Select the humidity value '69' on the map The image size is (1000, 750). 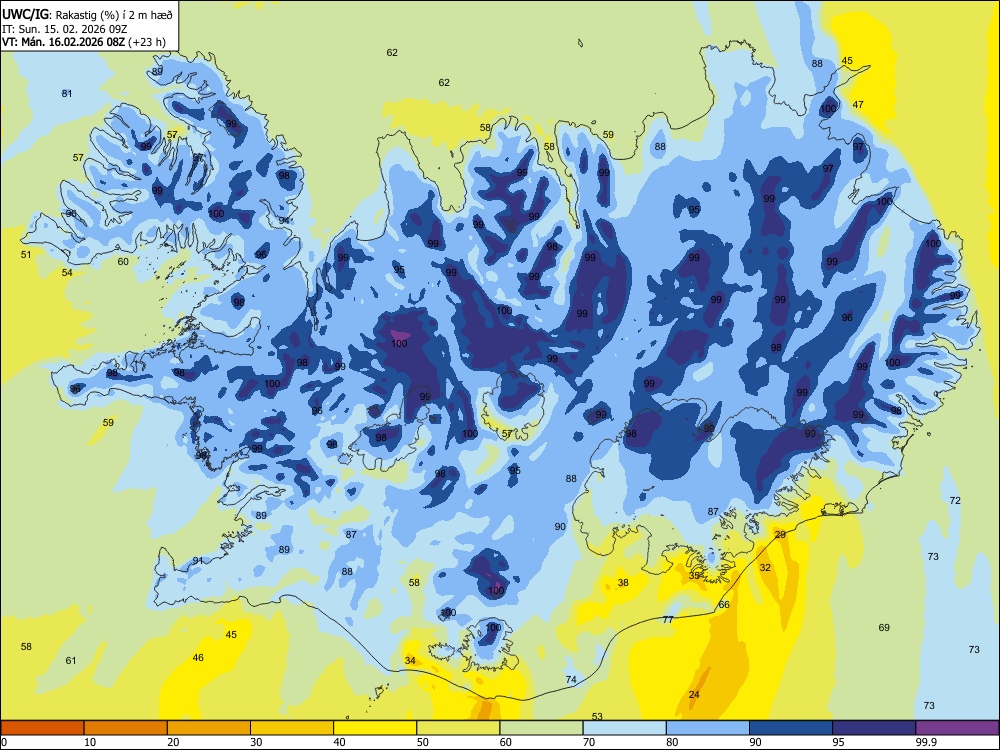(884, 628)
